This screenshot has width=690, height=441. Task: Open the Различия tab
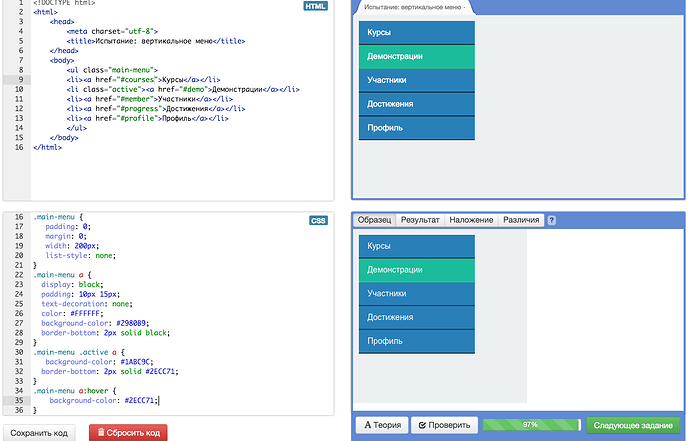click(x=521, y=220)
